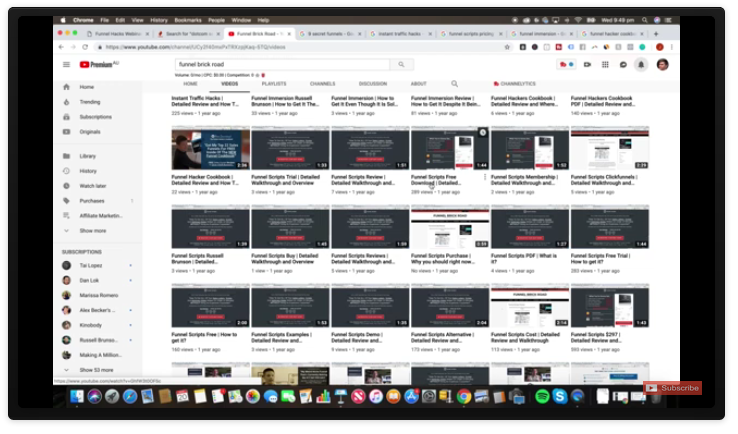Switch to the funnel scripts pricing browser tab
Image resolution: width=738 pixels, height=434 pixels.
(x=471, y=34)
